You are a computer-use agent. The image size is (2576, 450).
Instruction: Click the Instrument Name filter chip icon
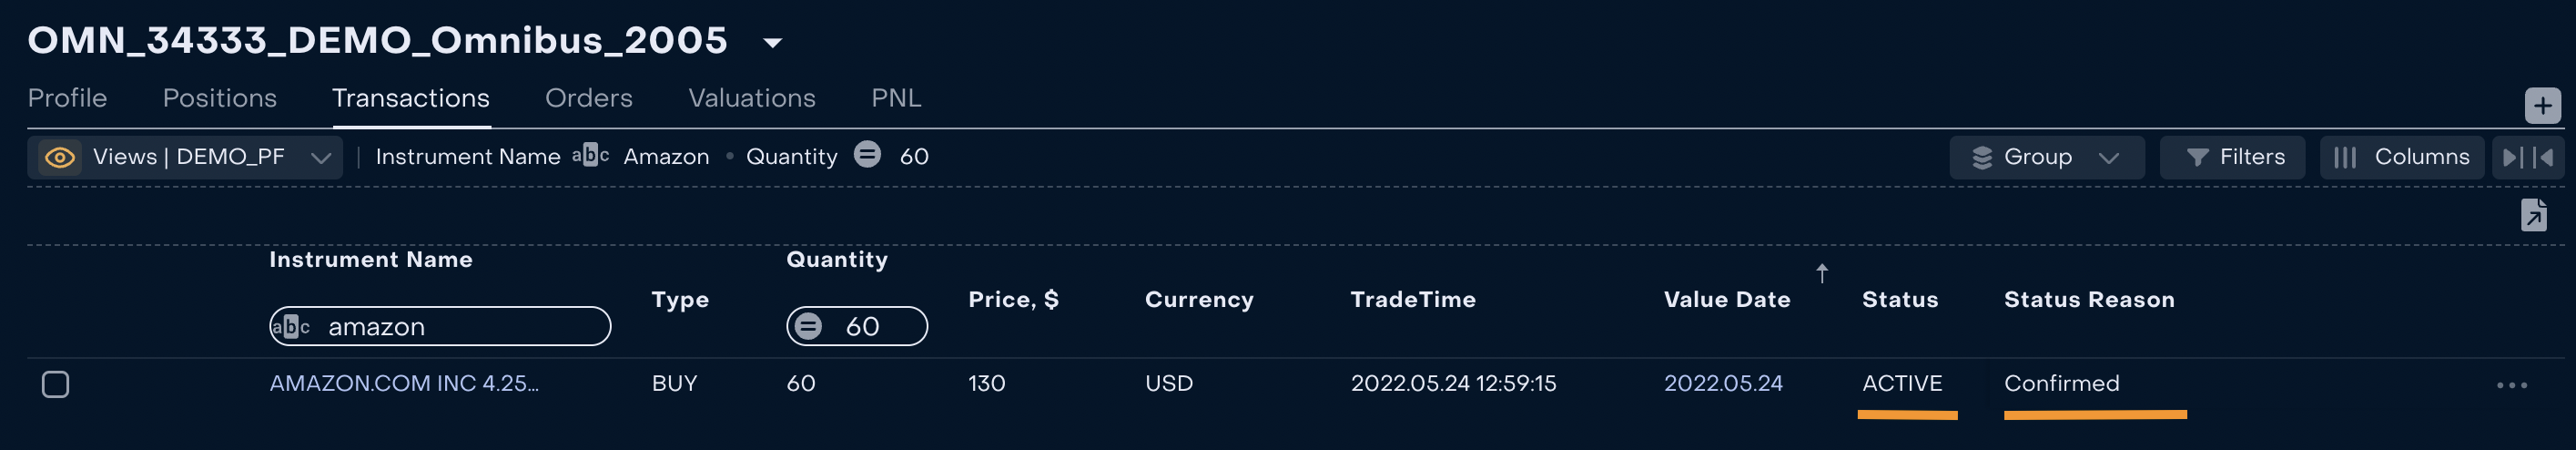point(590,156)
